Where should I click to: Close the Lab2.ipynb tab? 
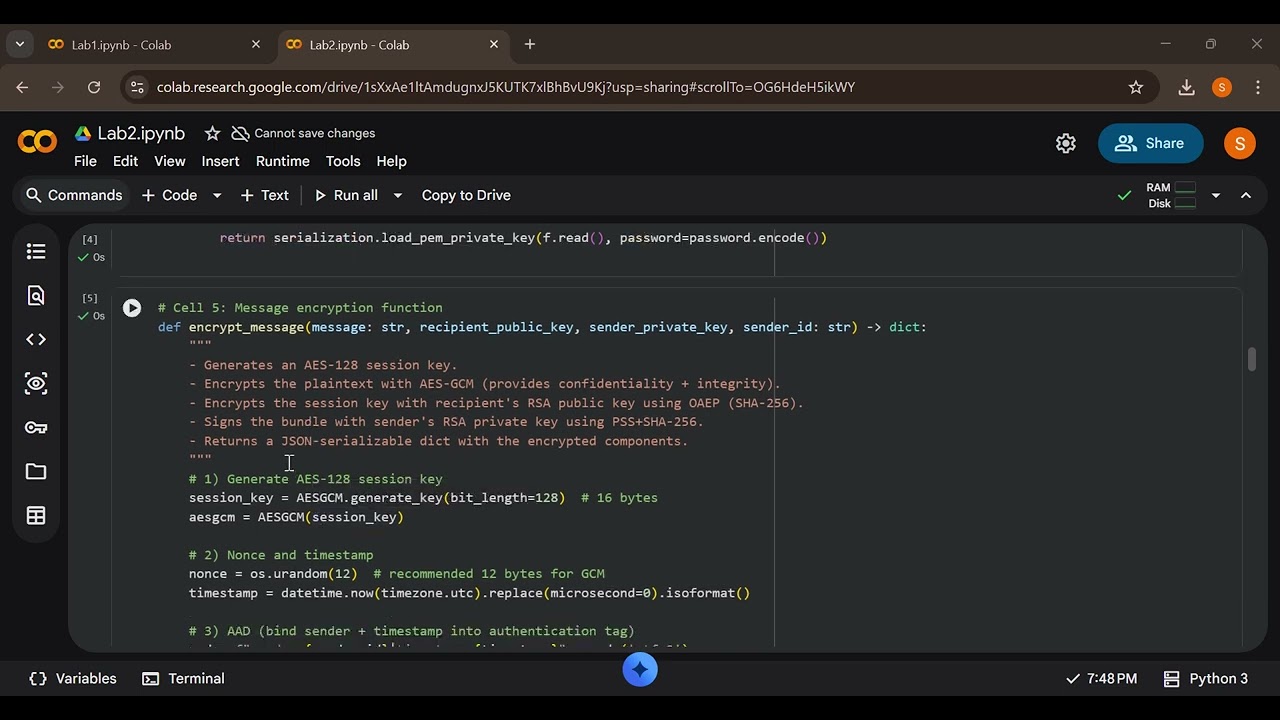(494, 44)
